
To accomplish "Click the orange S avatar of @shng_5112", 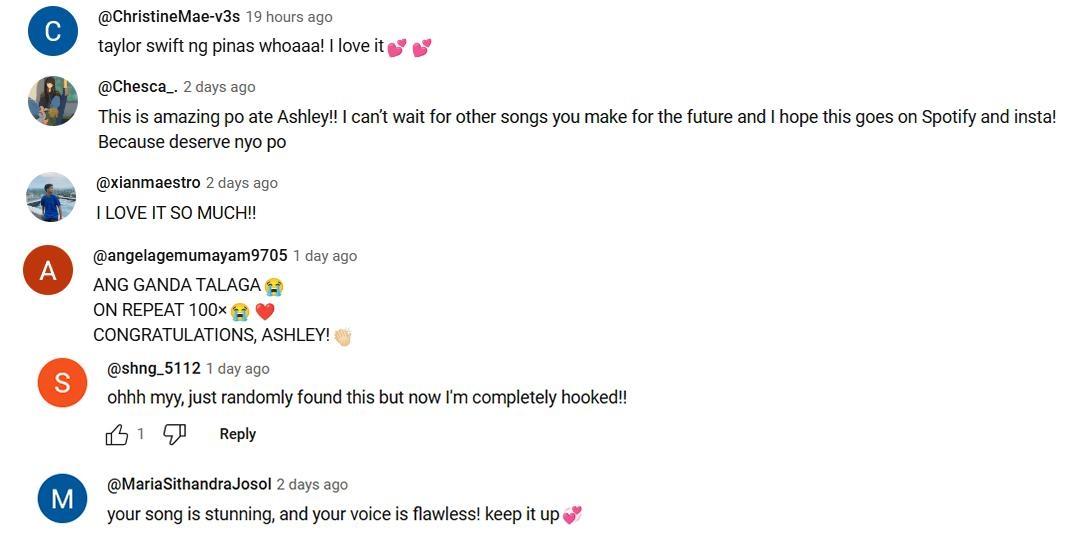I will (62, 383).
